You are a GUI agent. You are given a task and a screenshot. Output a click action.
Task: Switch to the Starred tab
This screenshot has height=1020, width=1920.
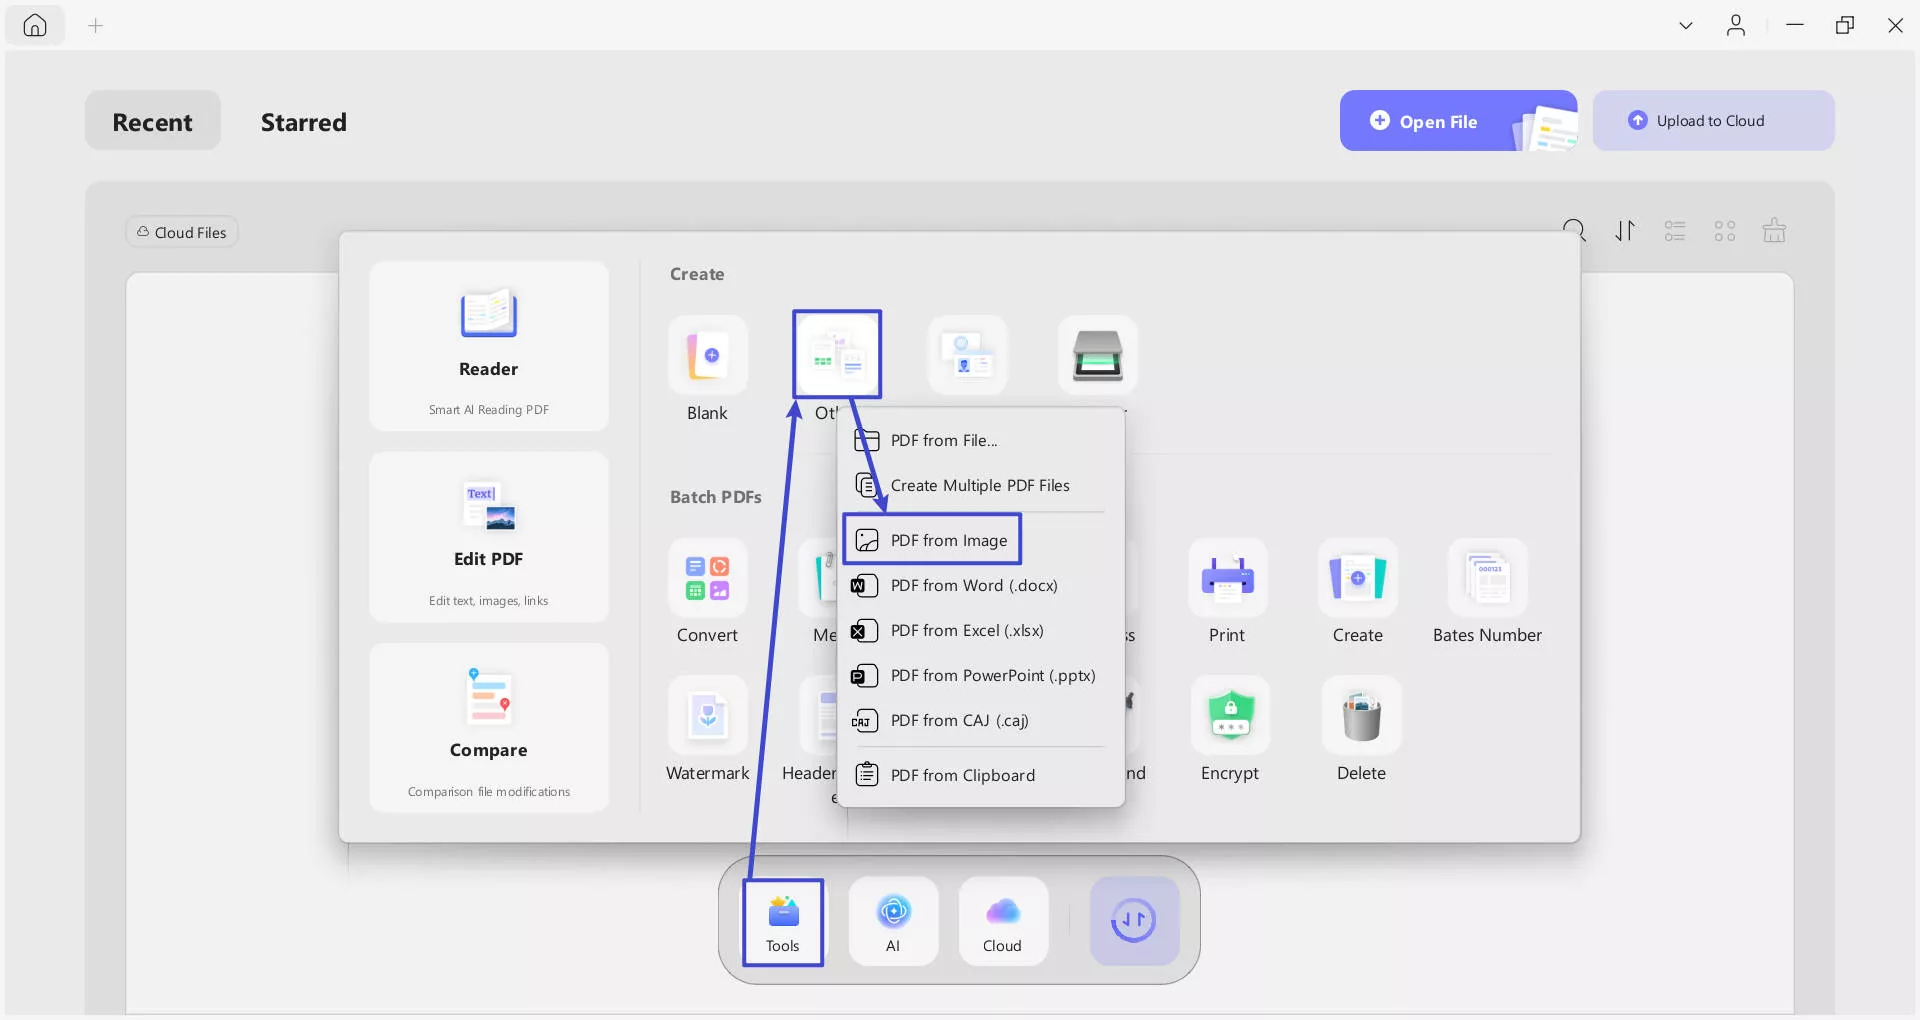[304, 122]
